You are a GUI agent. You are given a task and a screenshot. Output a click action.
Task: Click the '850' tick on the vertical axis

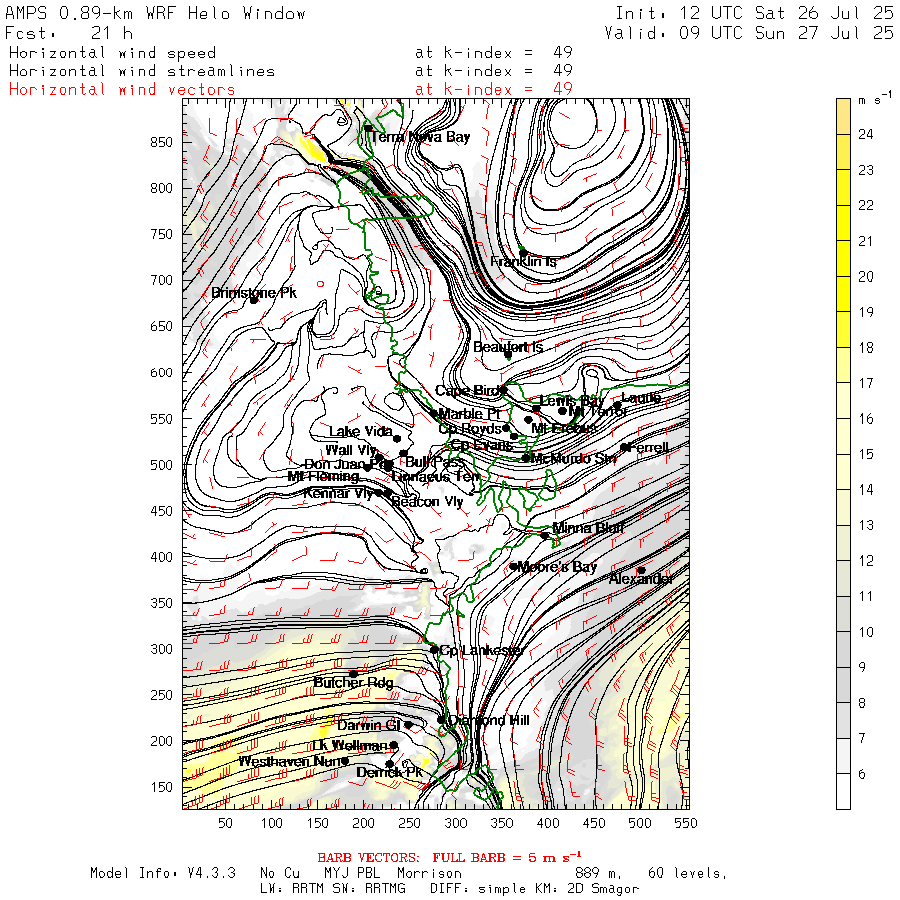click(x=161, y=142)
